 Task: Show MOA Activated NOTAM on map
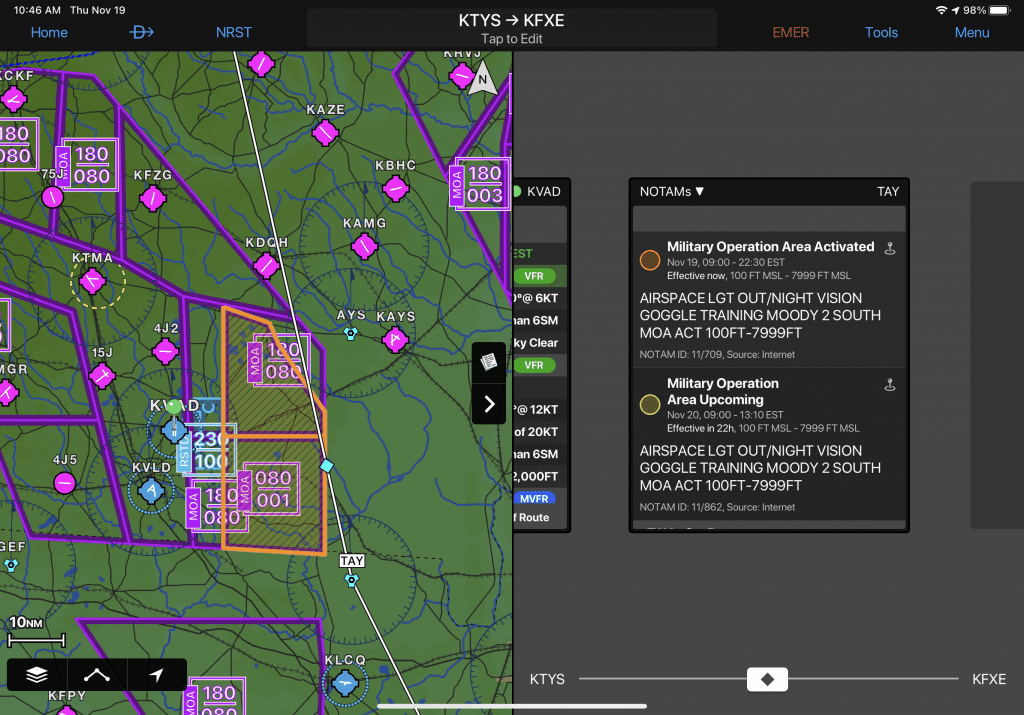tap(889, 249)
